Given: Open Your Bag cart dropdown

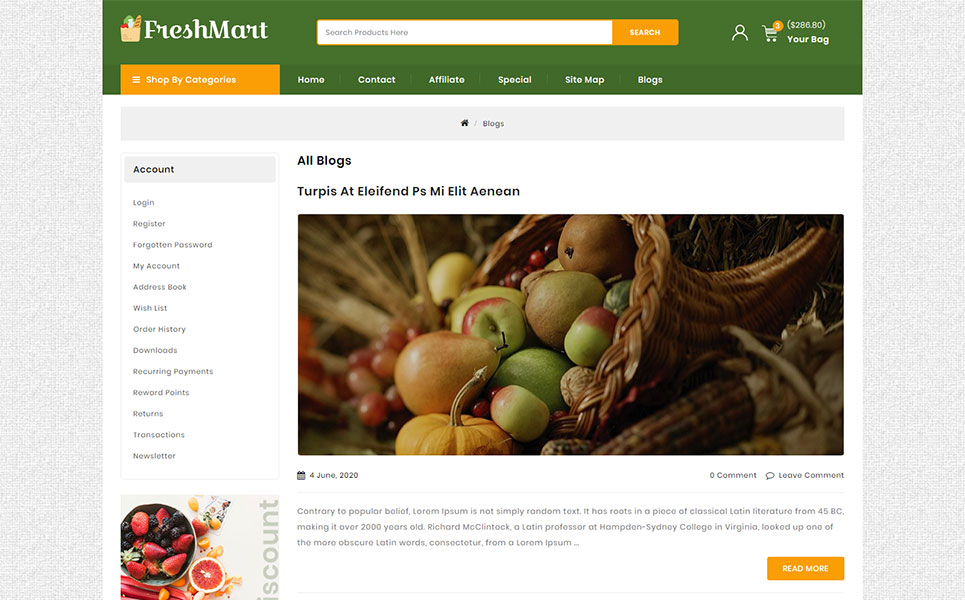Looking at the screenshot, I should [x=807, y=39].
